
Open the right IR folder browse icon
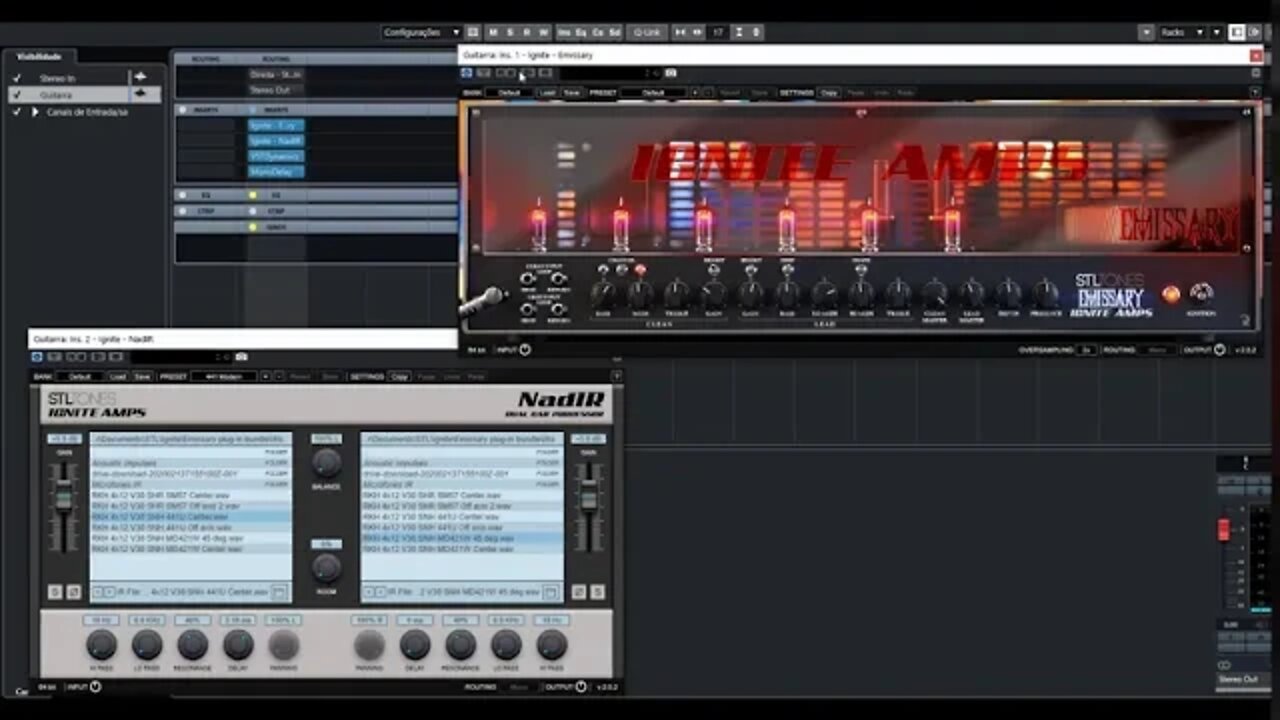click(x=549, y=592)
